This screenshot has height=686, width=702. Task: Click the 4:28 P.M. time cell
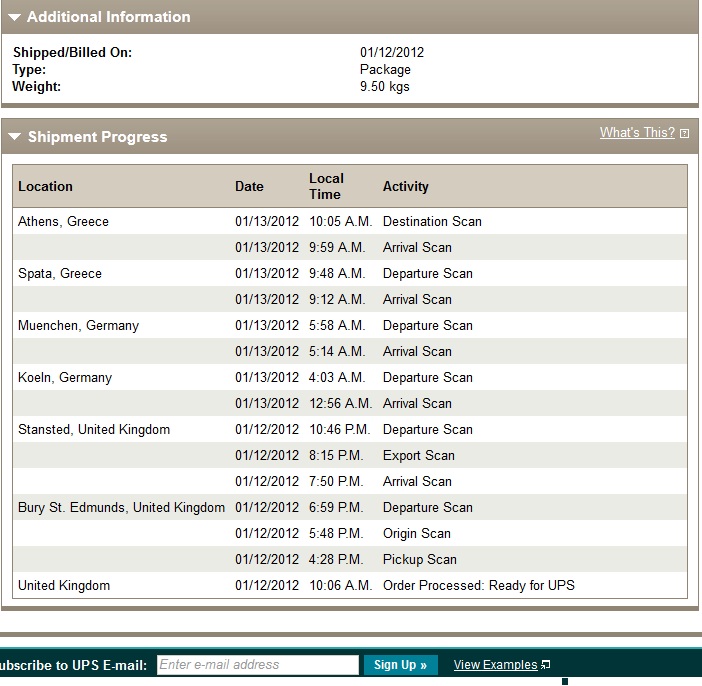click(x=336, y=559)
